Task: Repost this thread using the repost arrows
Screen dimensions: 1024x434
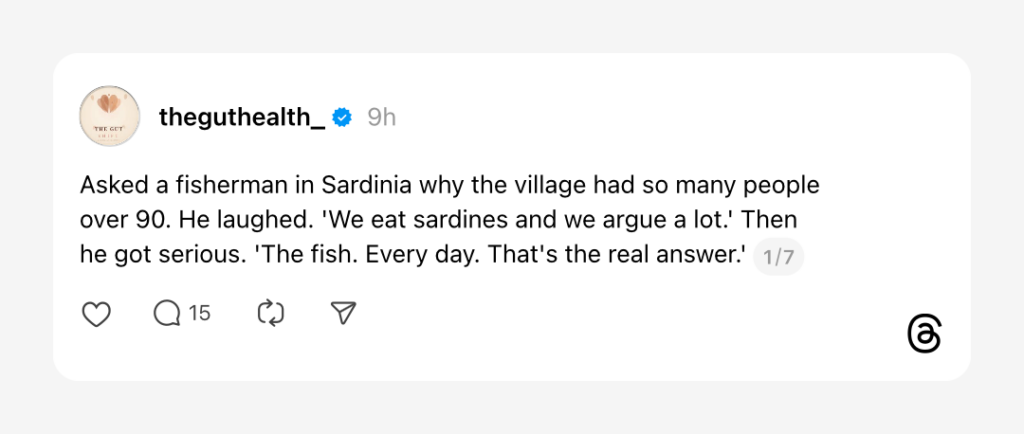Action: [x=271, y=314]
